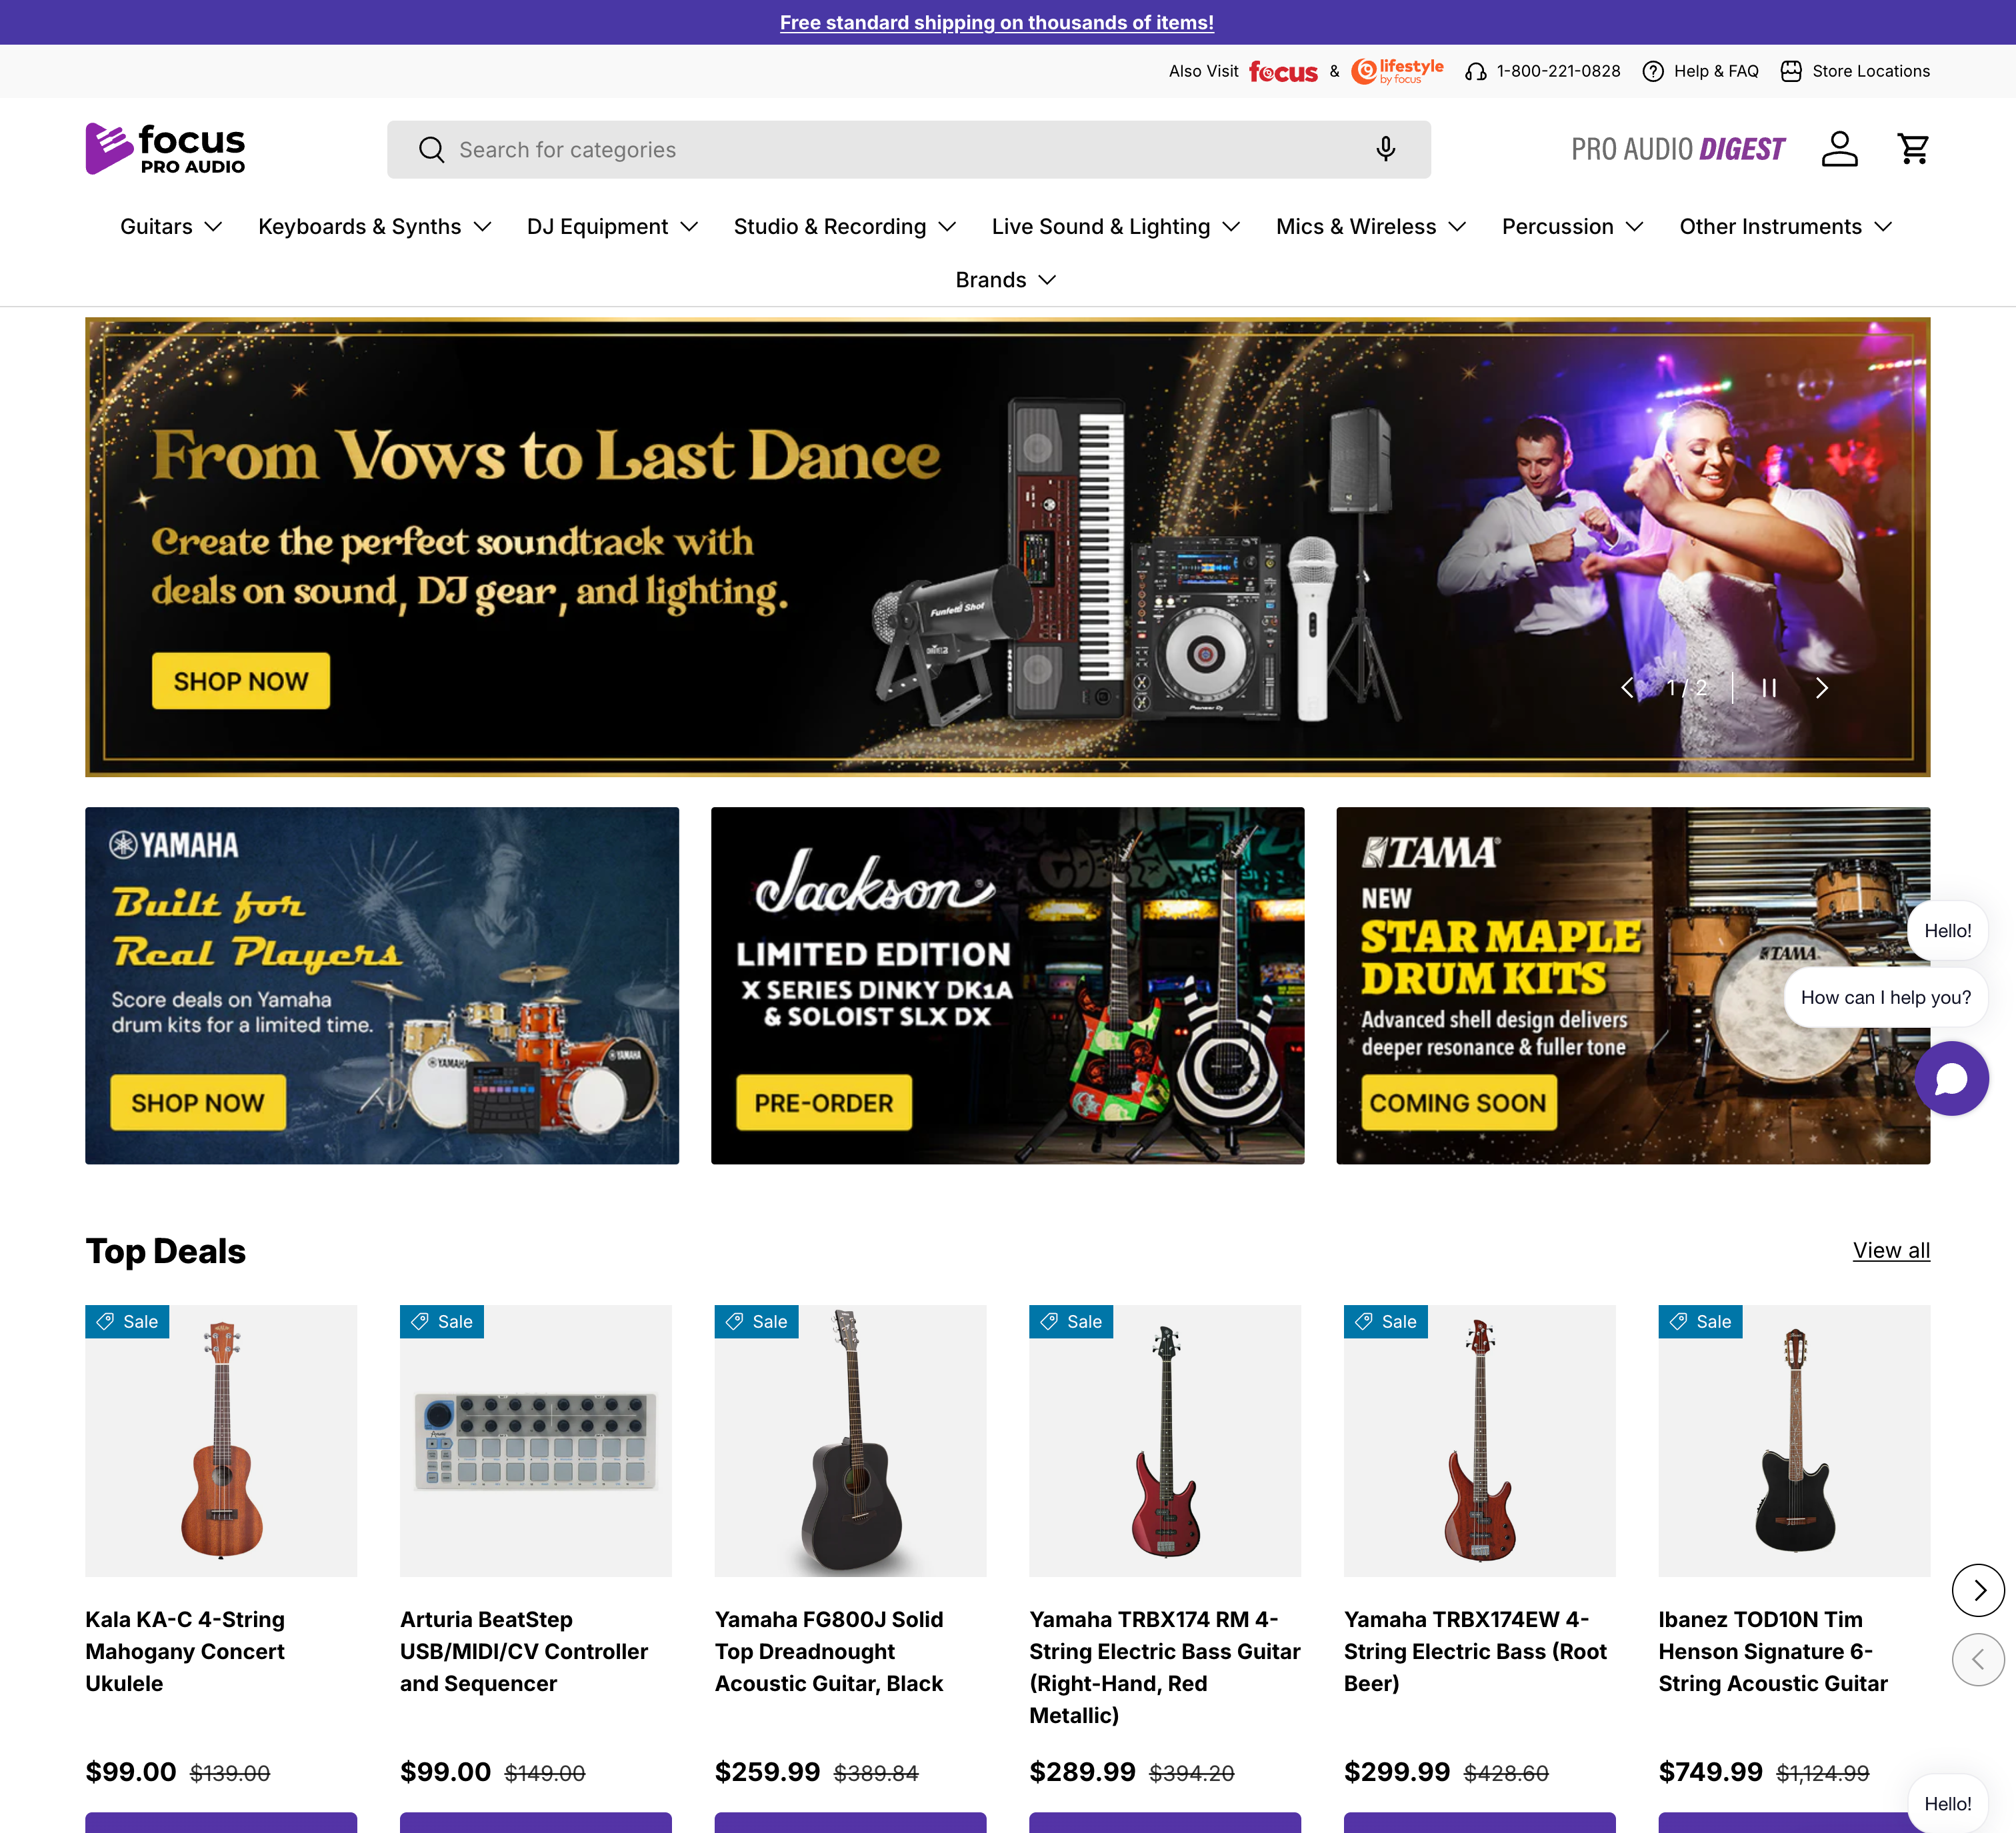Click the headset icon next to 1-800-221-0828
Screen dimensions: 2016x1833
tap(1476, 71)
